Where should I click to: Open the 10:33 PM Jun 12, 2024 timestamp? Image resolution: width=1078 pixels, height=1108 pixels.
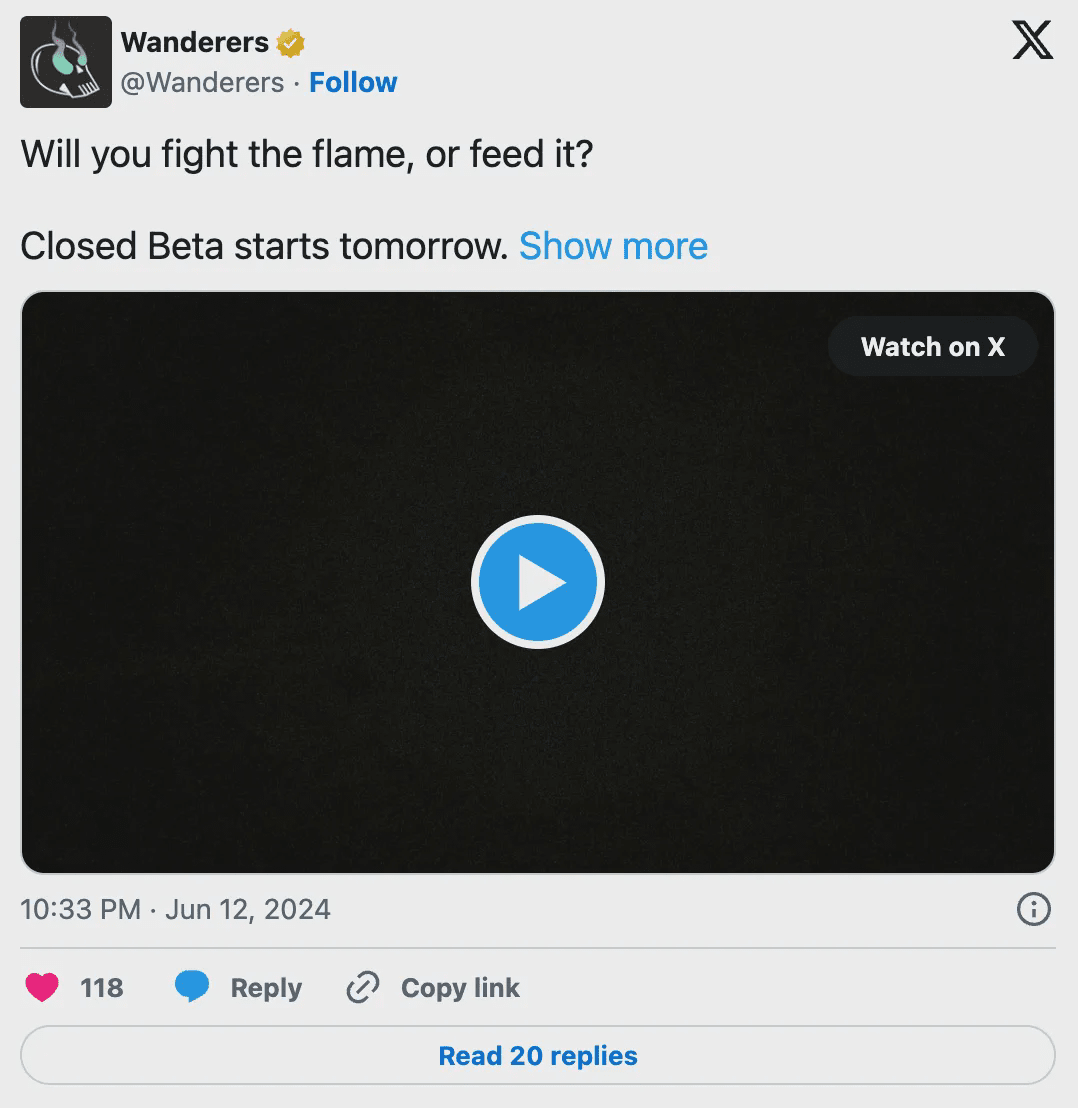point(175,910)
